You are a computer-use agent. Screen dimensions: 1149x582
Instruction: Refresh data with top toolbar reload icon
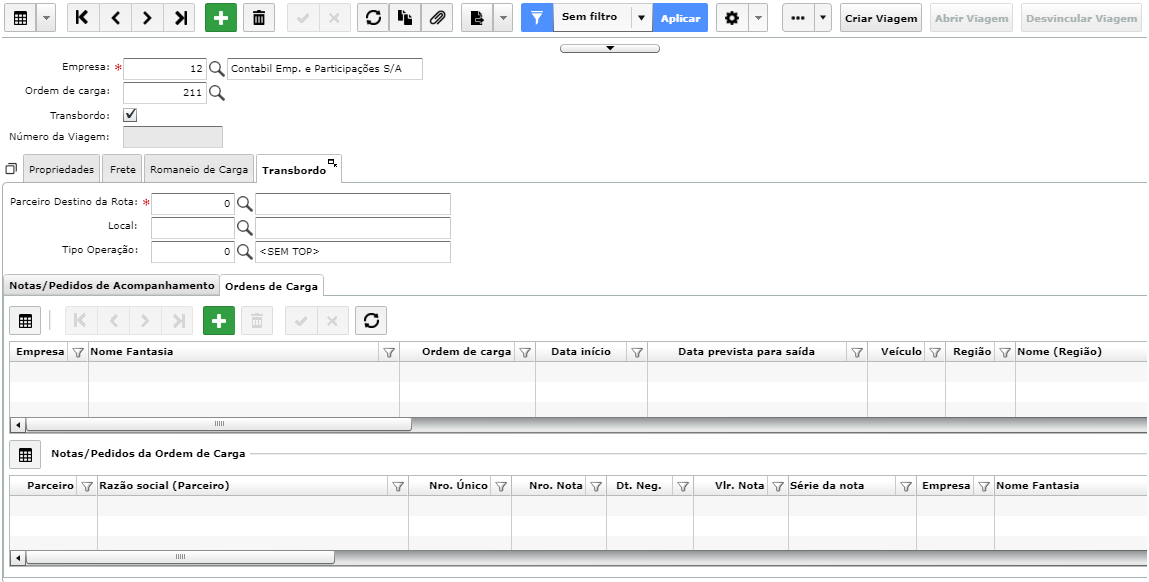[x=373, y=18]
